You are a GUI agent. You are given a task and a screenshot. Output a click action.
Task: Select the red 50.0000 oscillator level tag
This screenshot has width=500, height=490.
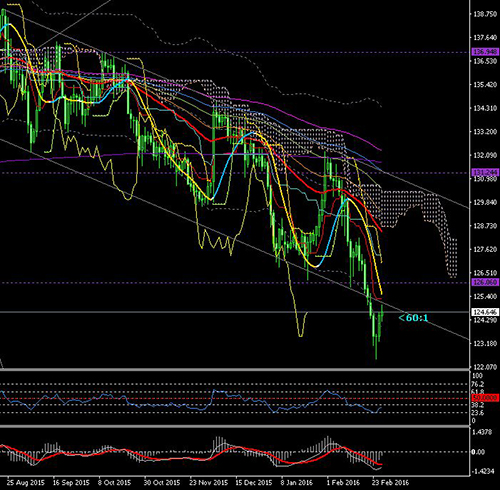(x=485, y=398)
